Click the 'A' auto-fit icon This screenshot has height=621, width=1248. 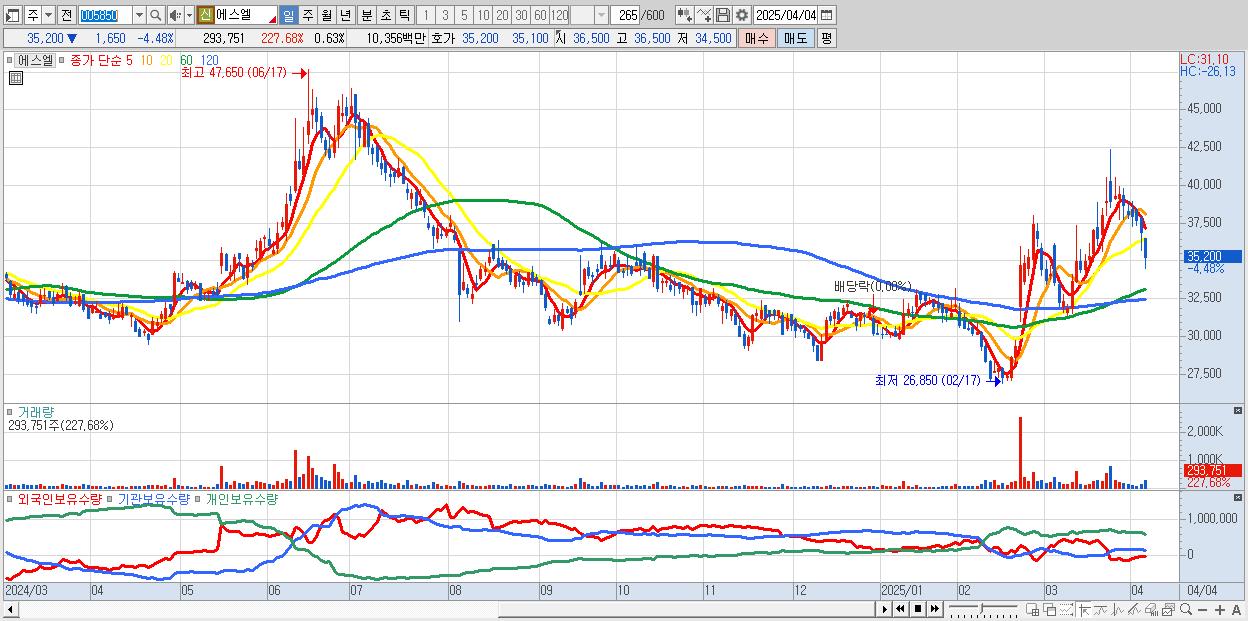(x=1236, y=610)
